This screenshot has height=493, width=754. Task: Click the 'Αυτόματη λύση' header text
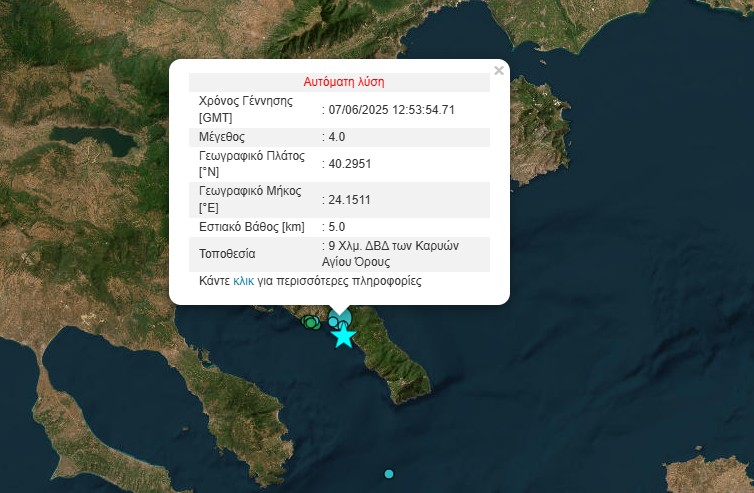pos(344,82)
